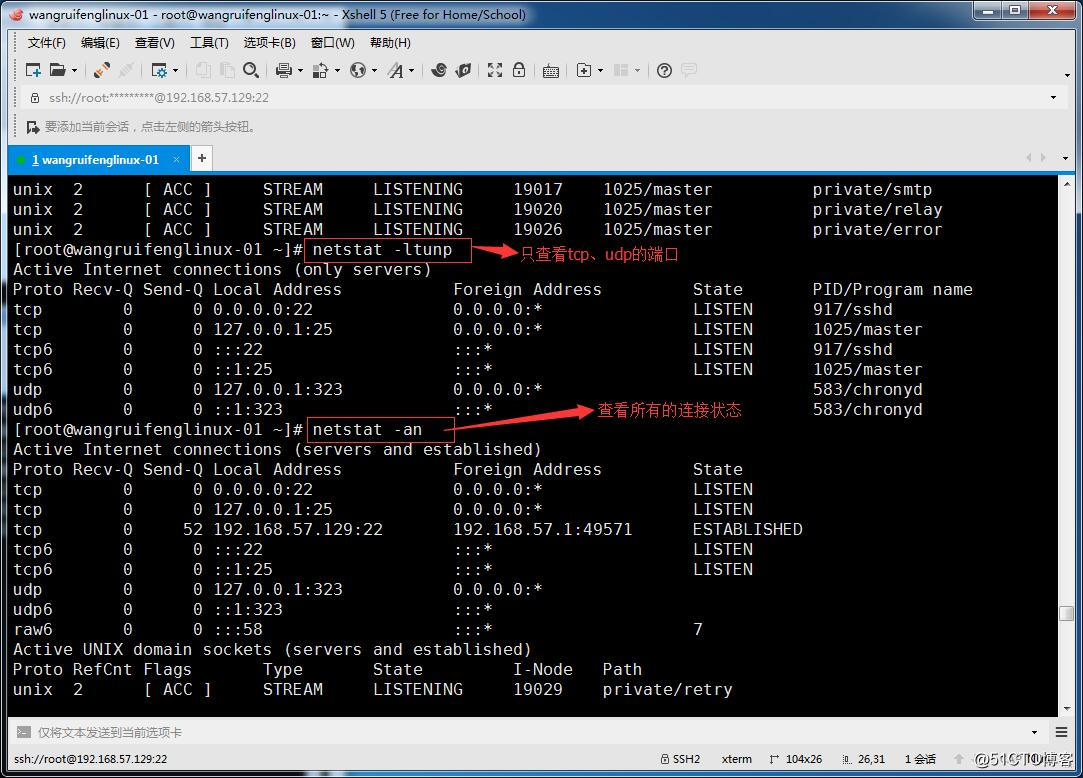Image resolution: width=1083 pixels, height=778 pixels.
Task: Launch Xagent via the key-swirl icon
Action: click(x=463, y=70)
